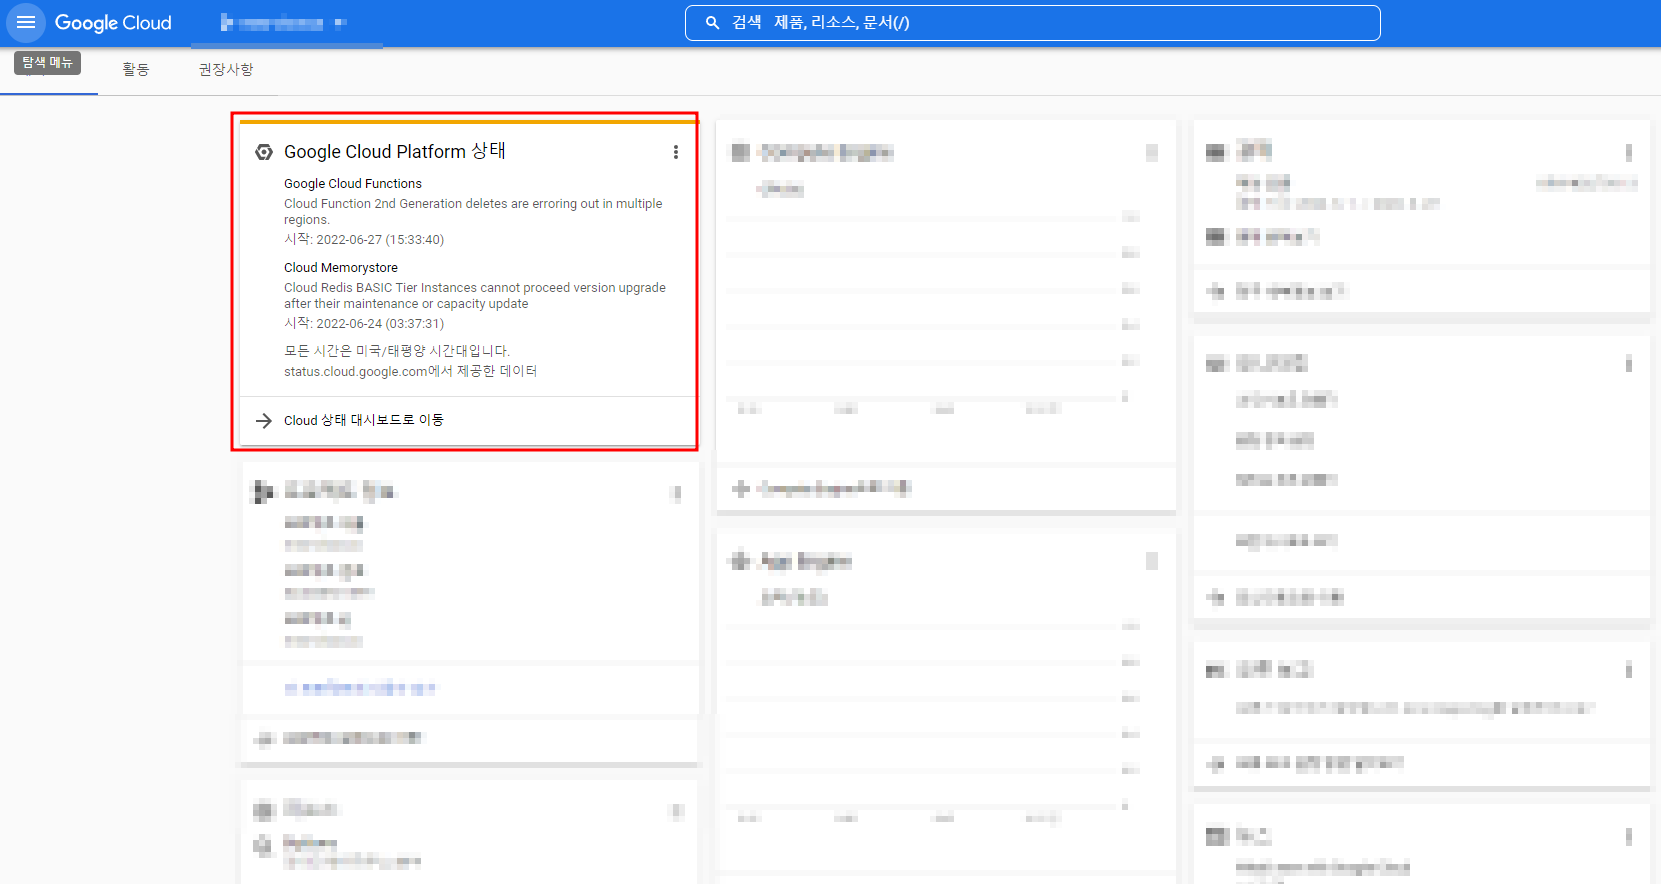The image size is (1661, 884).
Task: Open the hamburger navigation menu
Action: pyautogui.click(x=26, y=22)
